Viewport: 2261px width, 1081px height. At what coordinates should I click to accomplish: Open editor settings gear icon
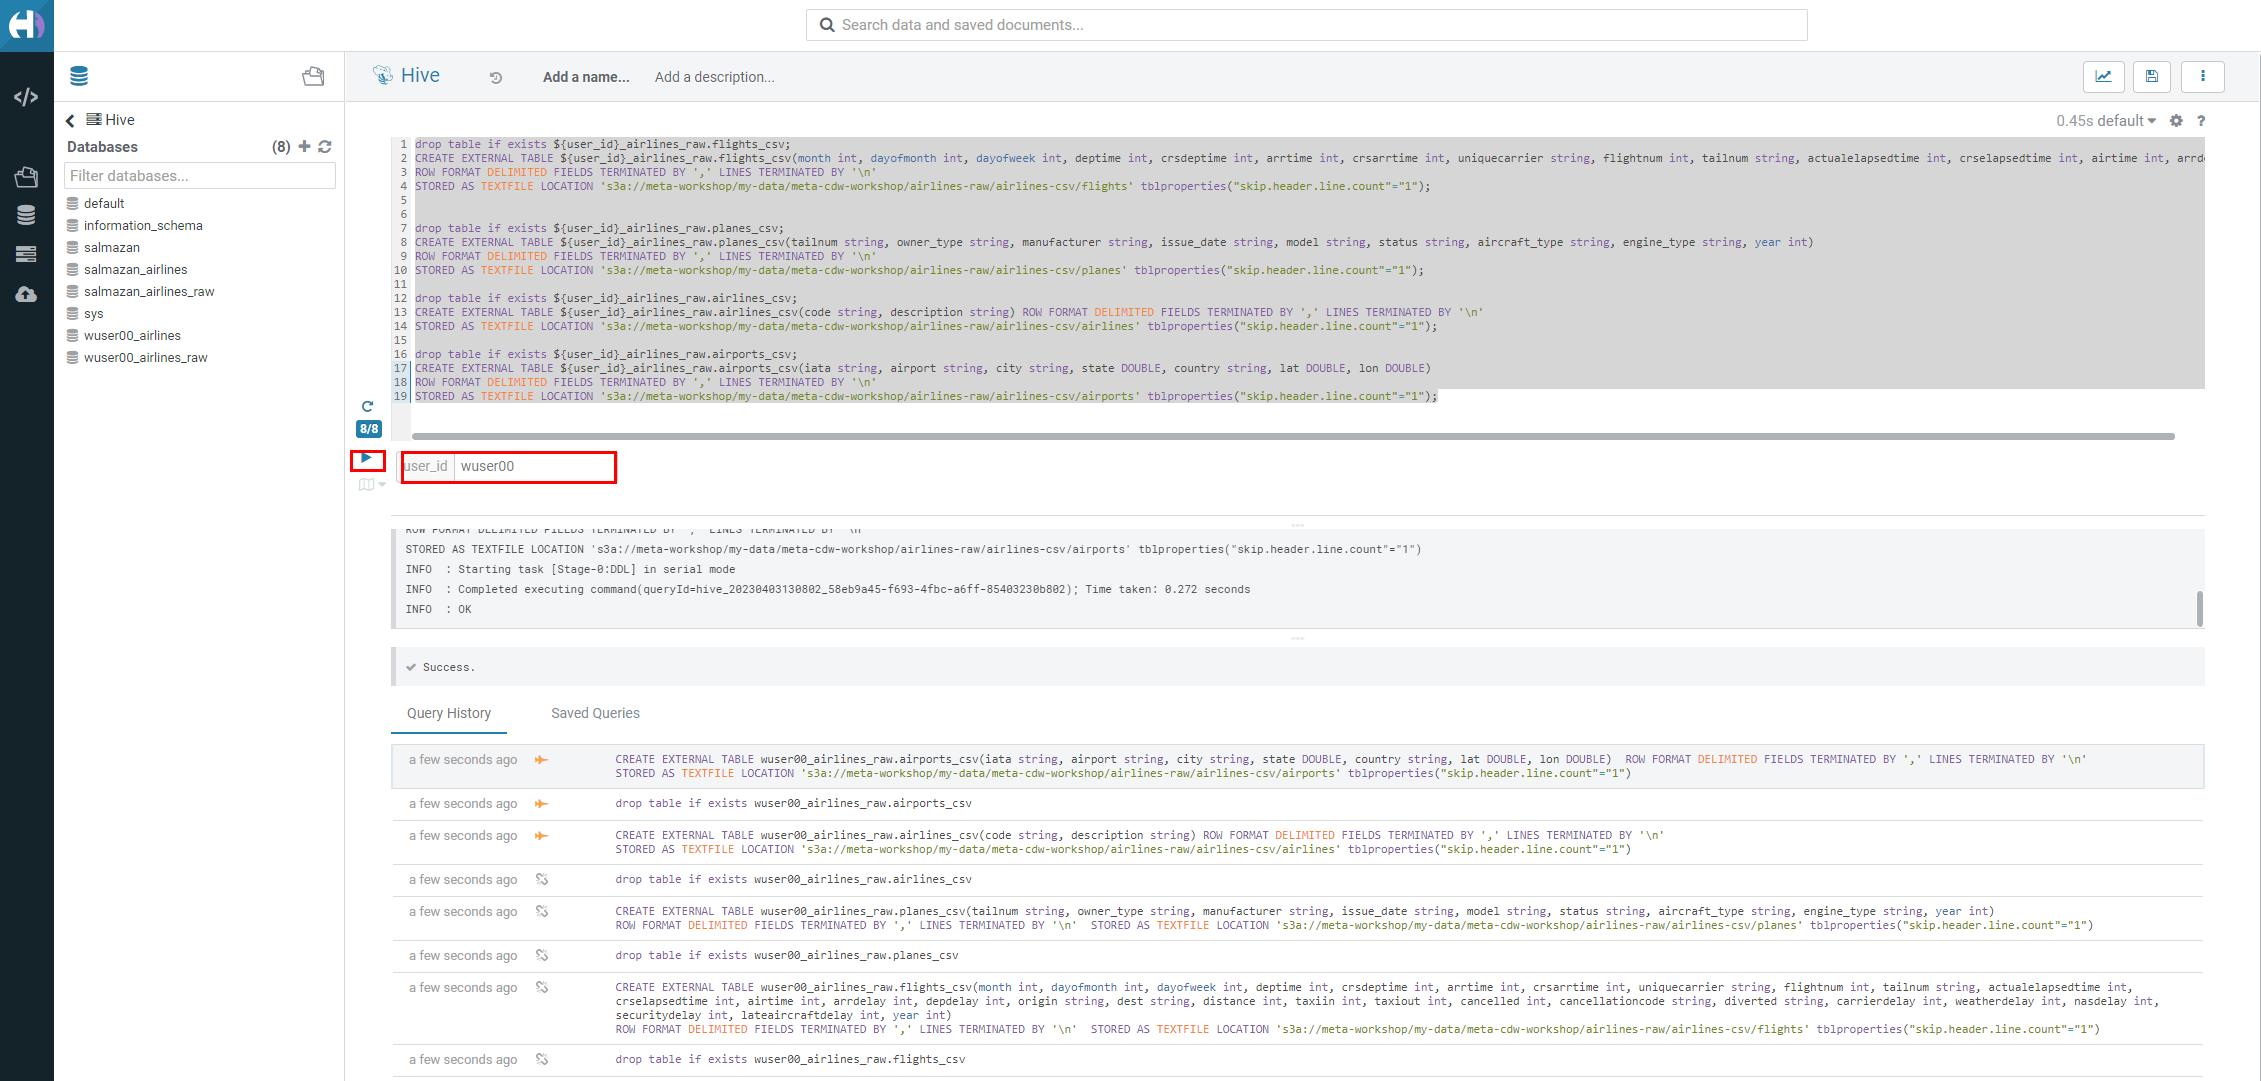coord(2176,121)
